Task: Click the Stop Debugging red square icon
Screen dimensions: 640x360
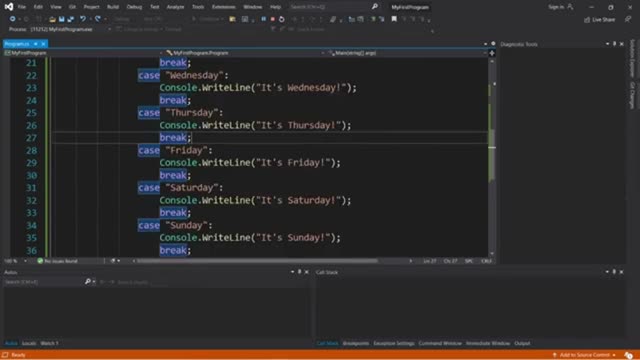Action: tap(273, 19)
